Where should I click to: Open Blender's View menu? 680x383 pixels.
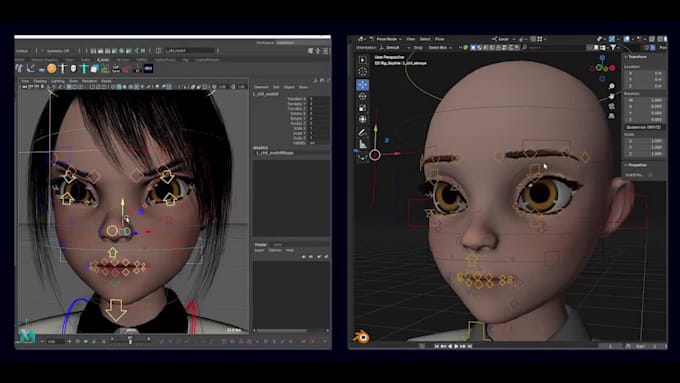click(411, 39)
